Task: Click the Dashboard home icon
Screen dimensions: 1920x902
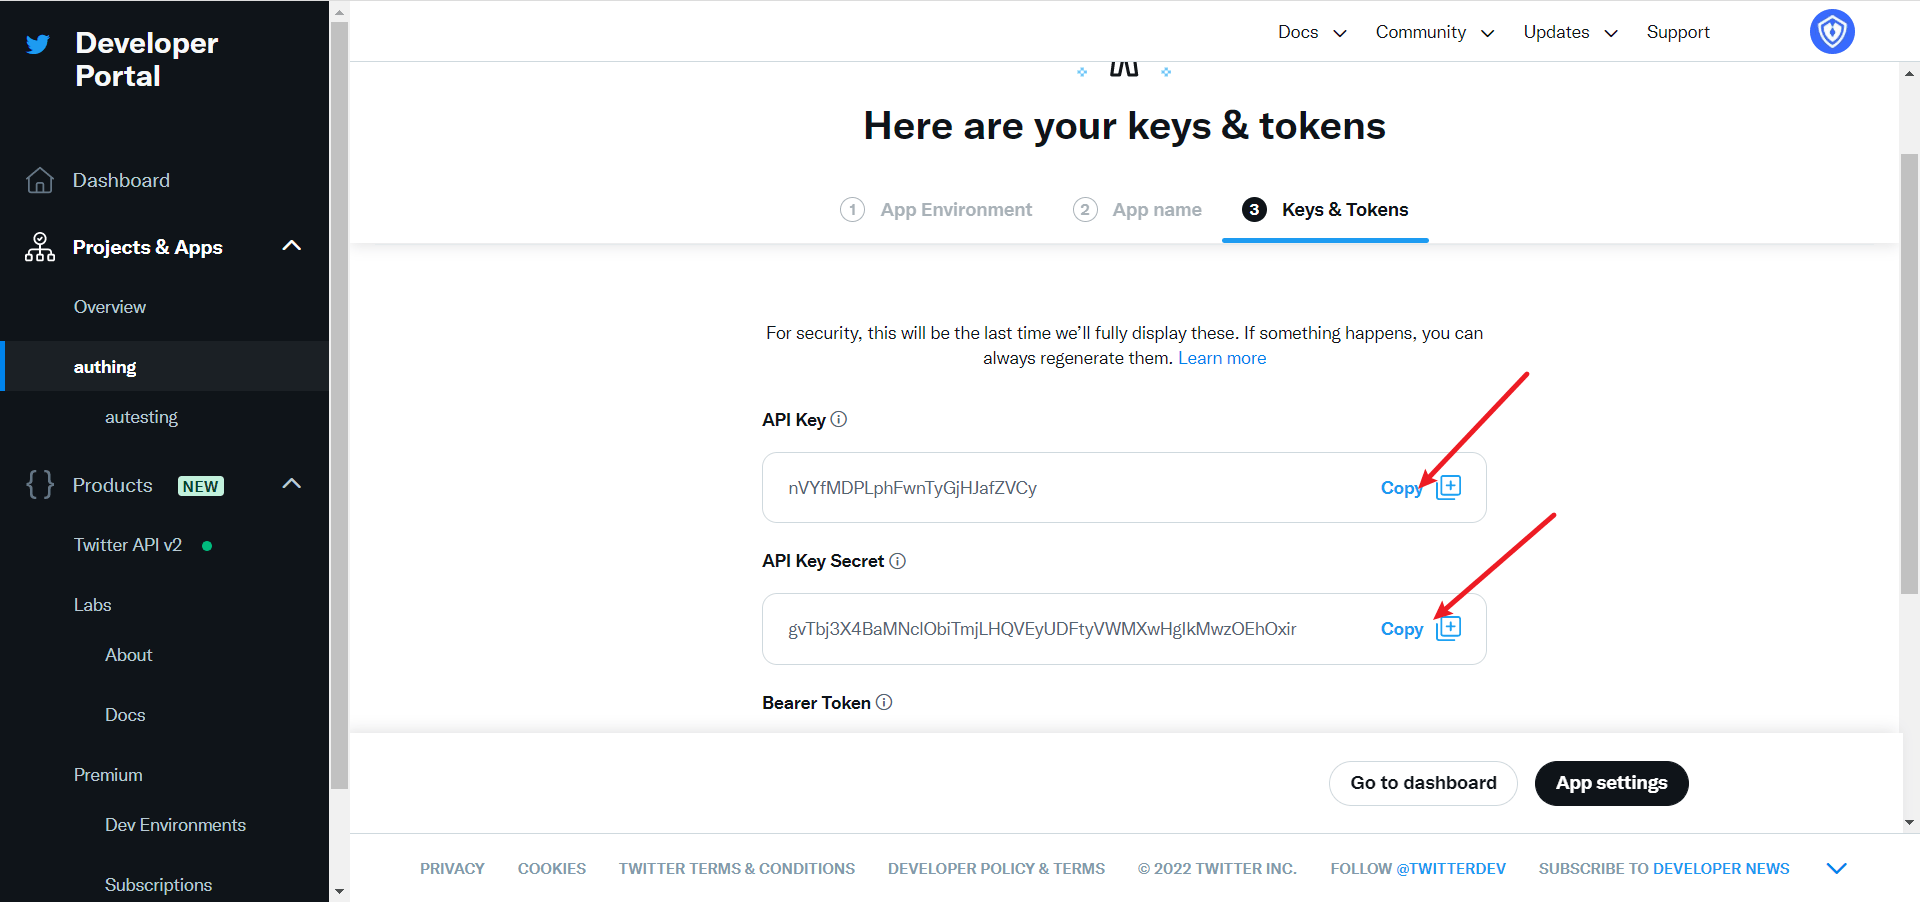Action: (x=40, y=180)
